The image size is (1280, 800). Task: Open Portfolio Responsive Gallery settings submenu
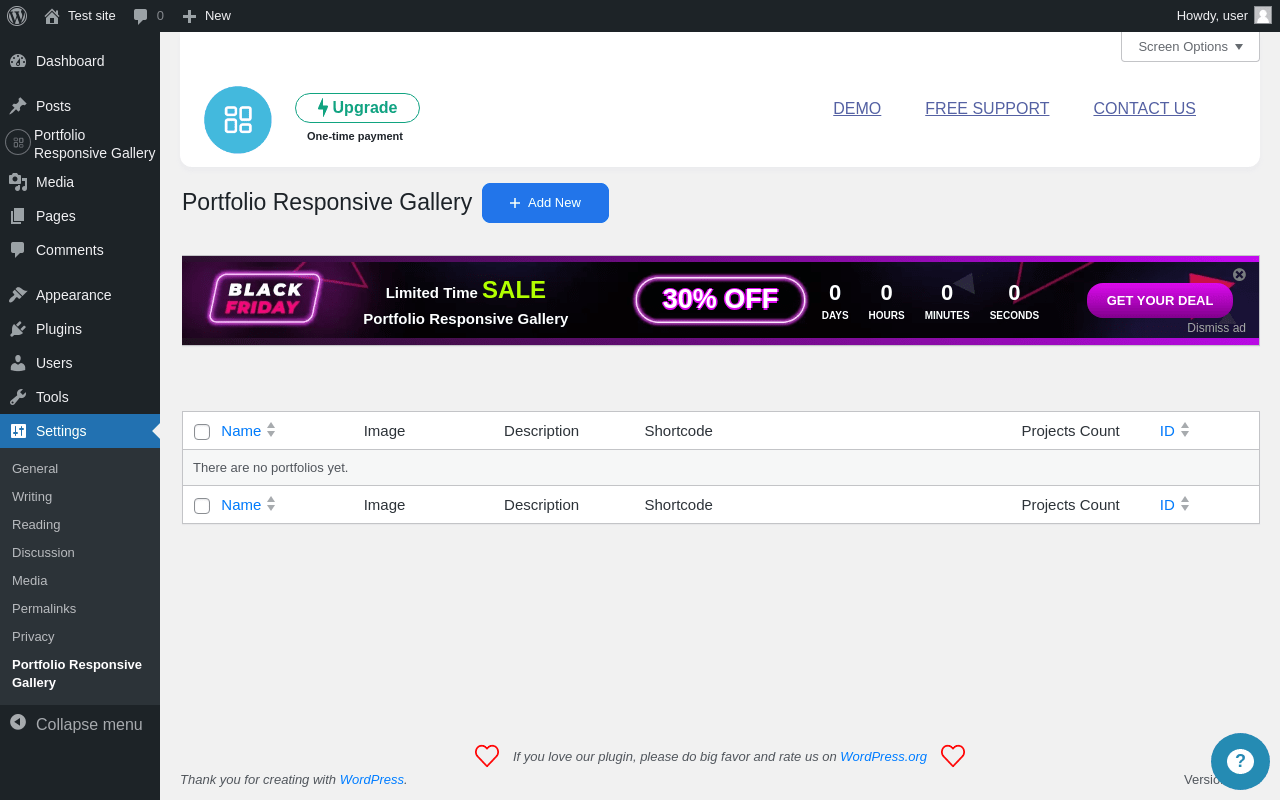point(77,673)
